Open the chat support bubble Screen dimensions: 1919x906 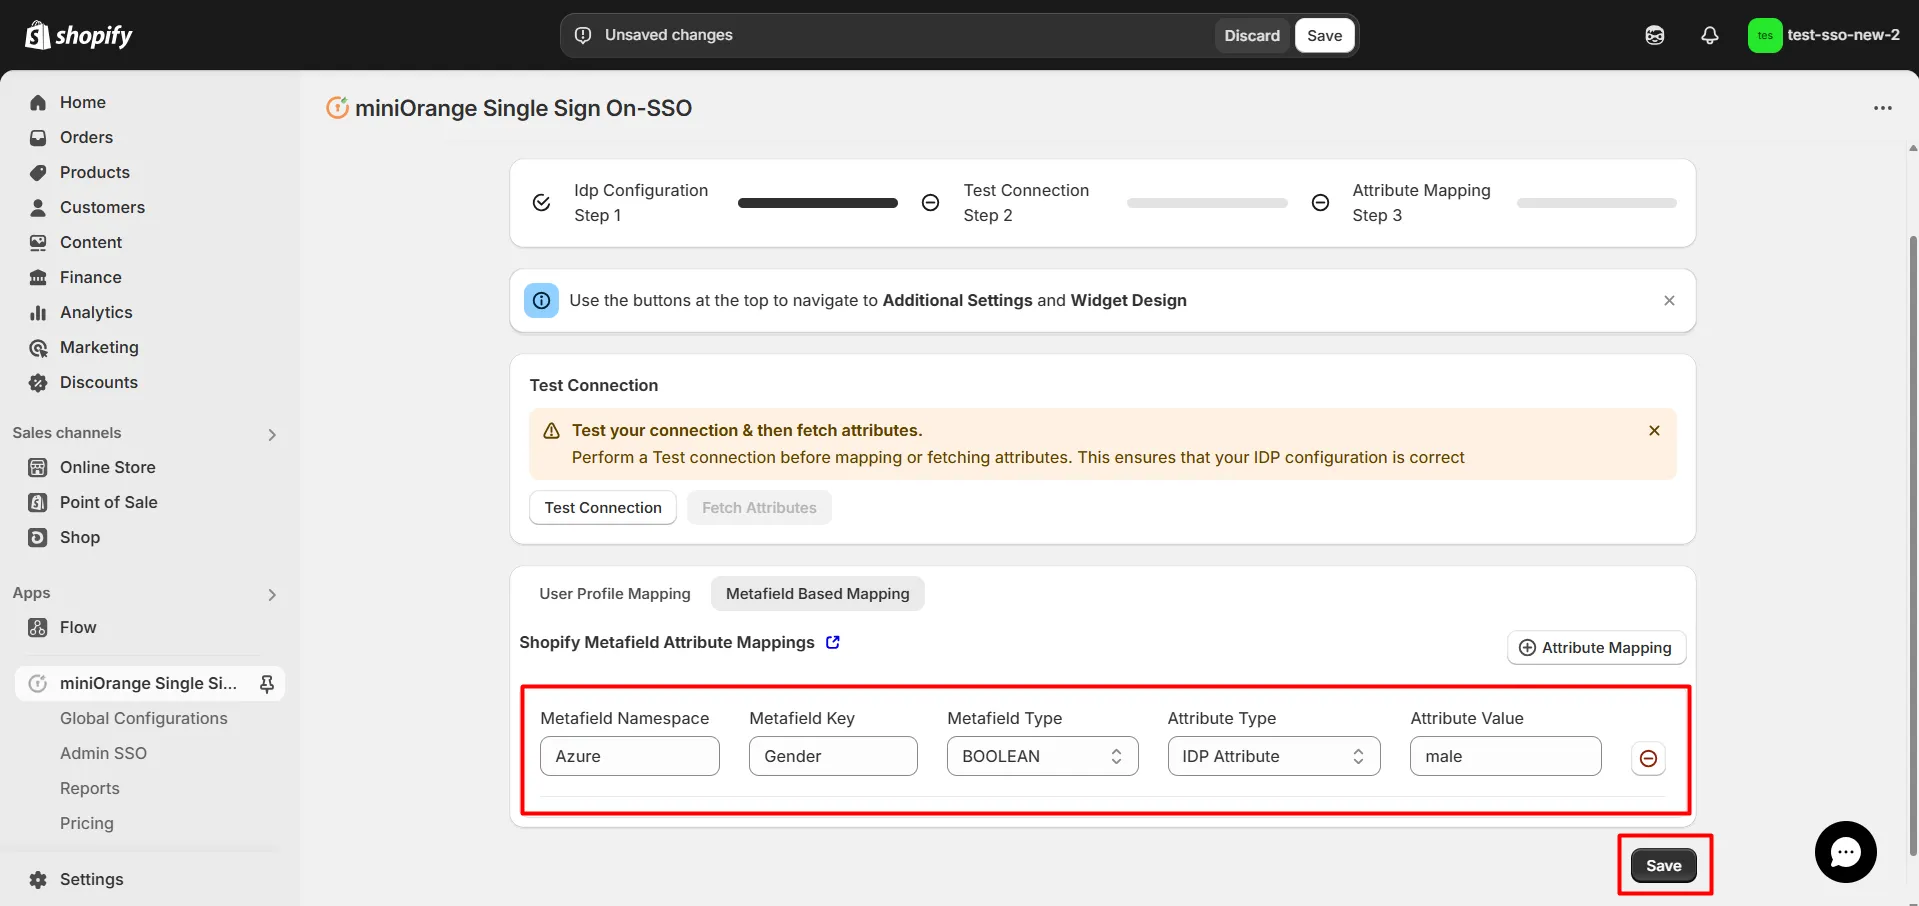(1845, 852)
